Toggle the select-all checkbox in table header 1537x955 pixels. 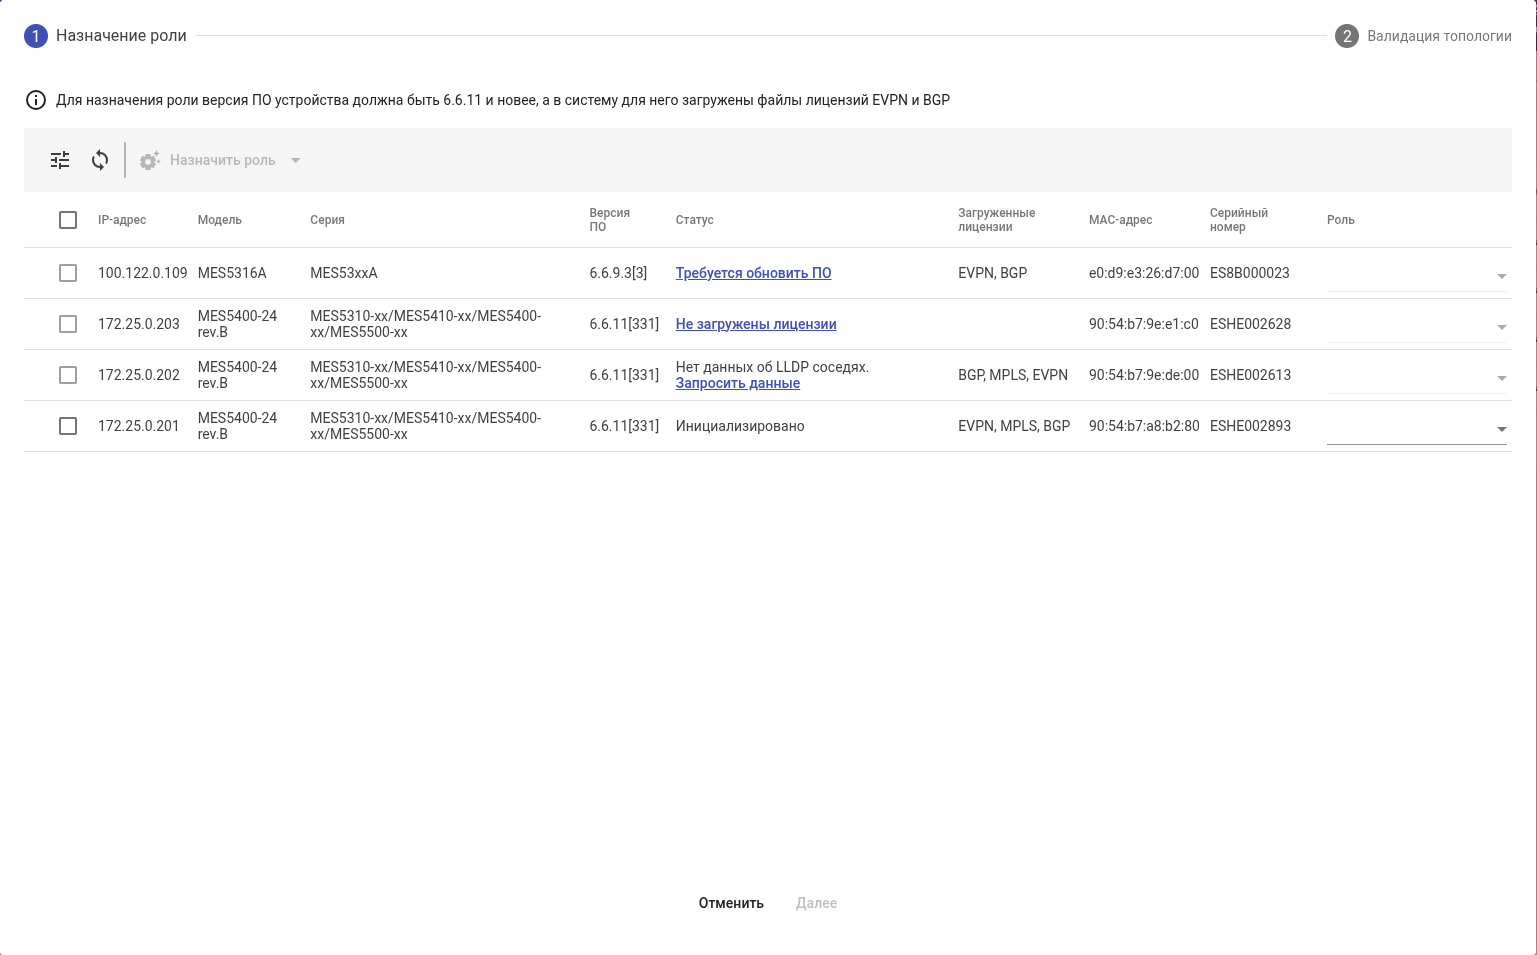coord(68,220)
